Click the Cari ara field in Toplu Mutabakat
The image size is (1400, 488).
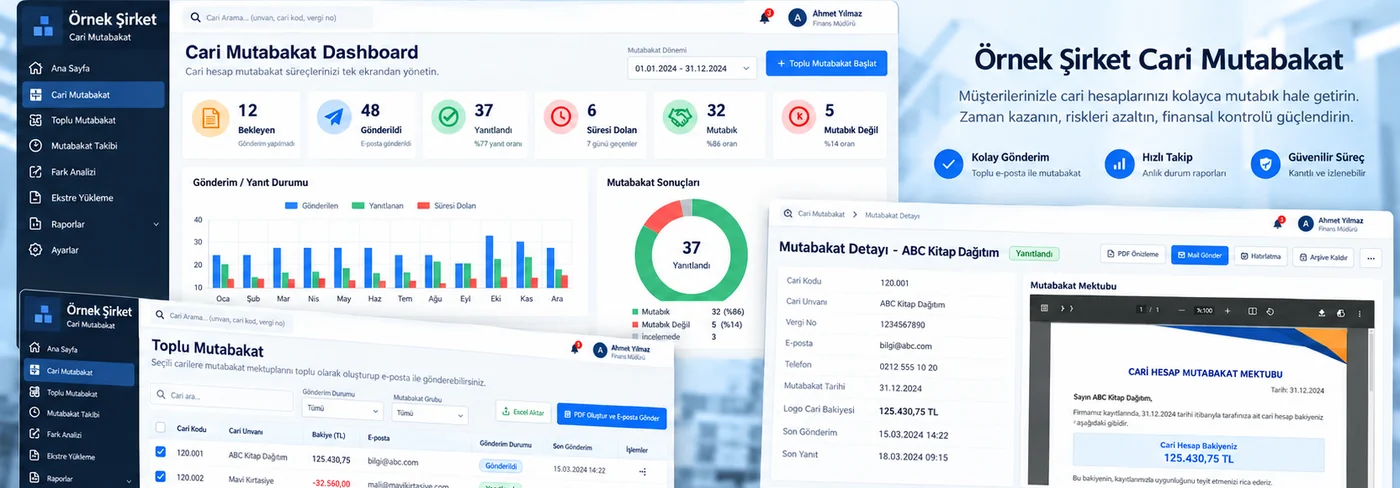(x=223, y=396)
